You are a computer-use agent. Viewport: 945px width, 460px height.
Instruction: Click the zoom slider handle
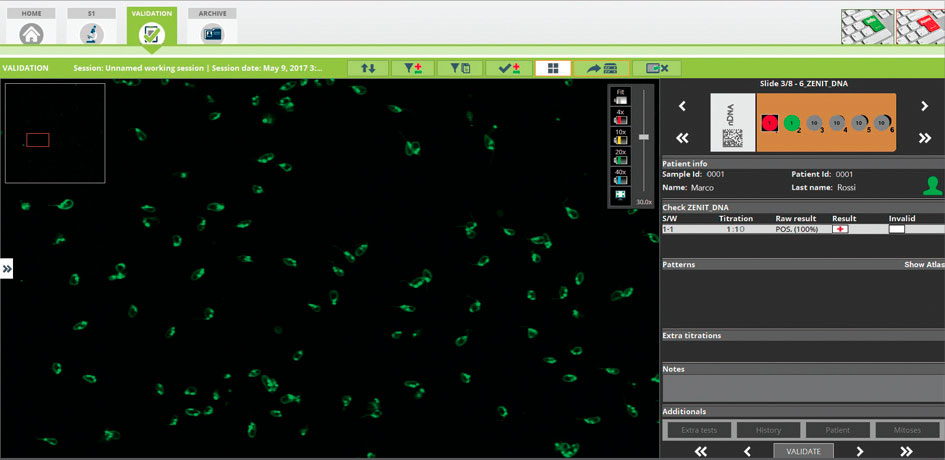[x=644, y=136]
